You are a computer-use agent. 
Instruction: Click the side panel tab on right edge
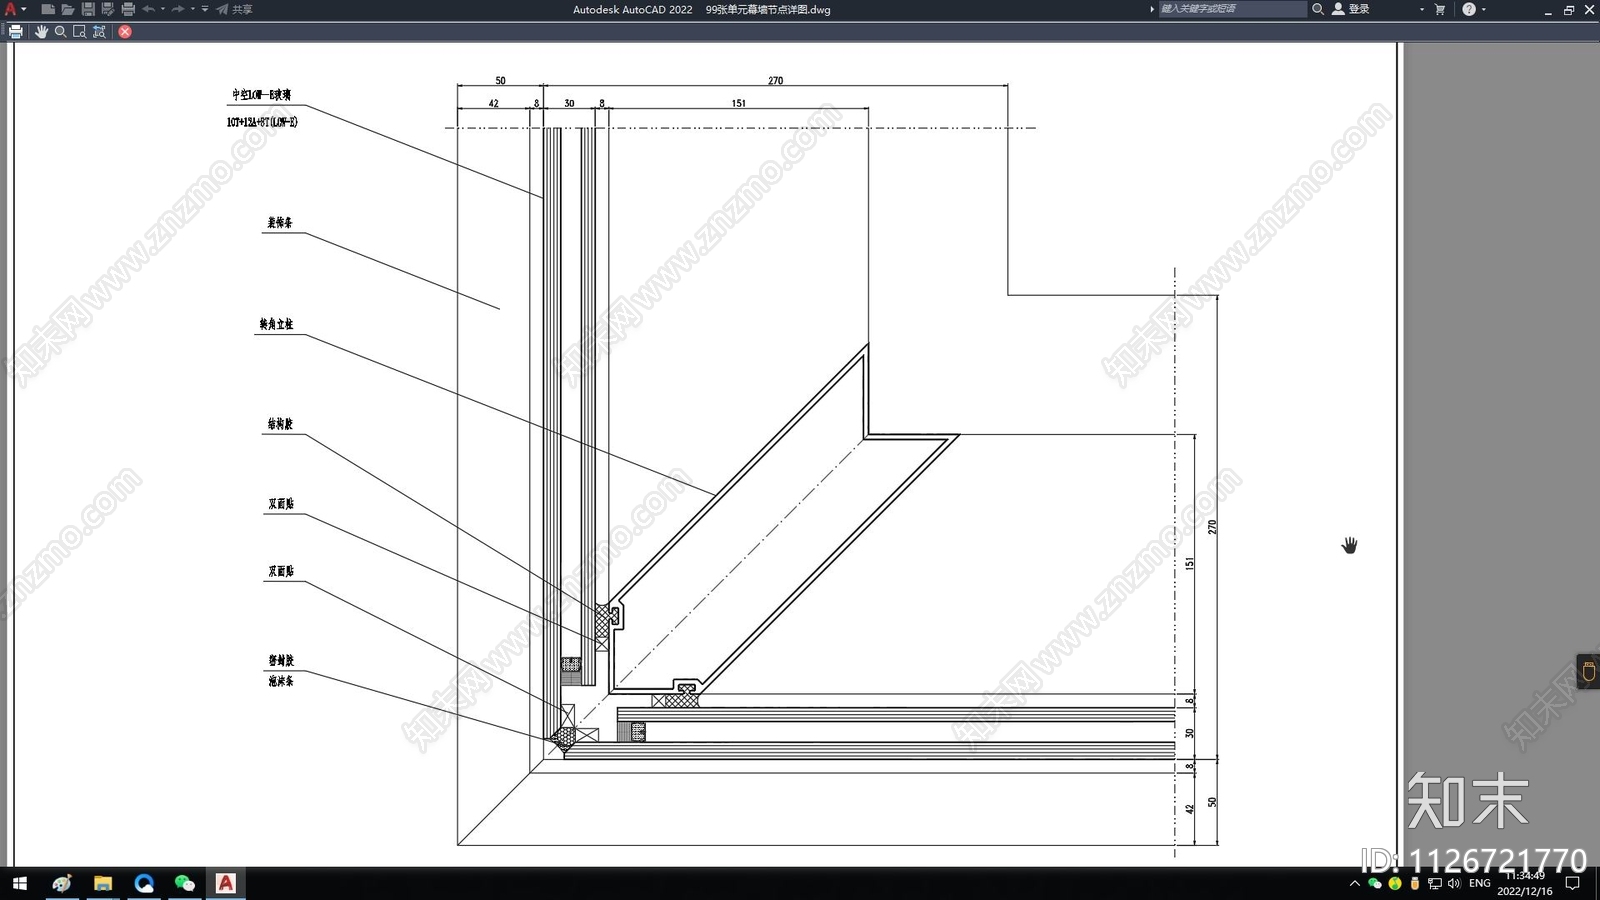(1588, 671)
